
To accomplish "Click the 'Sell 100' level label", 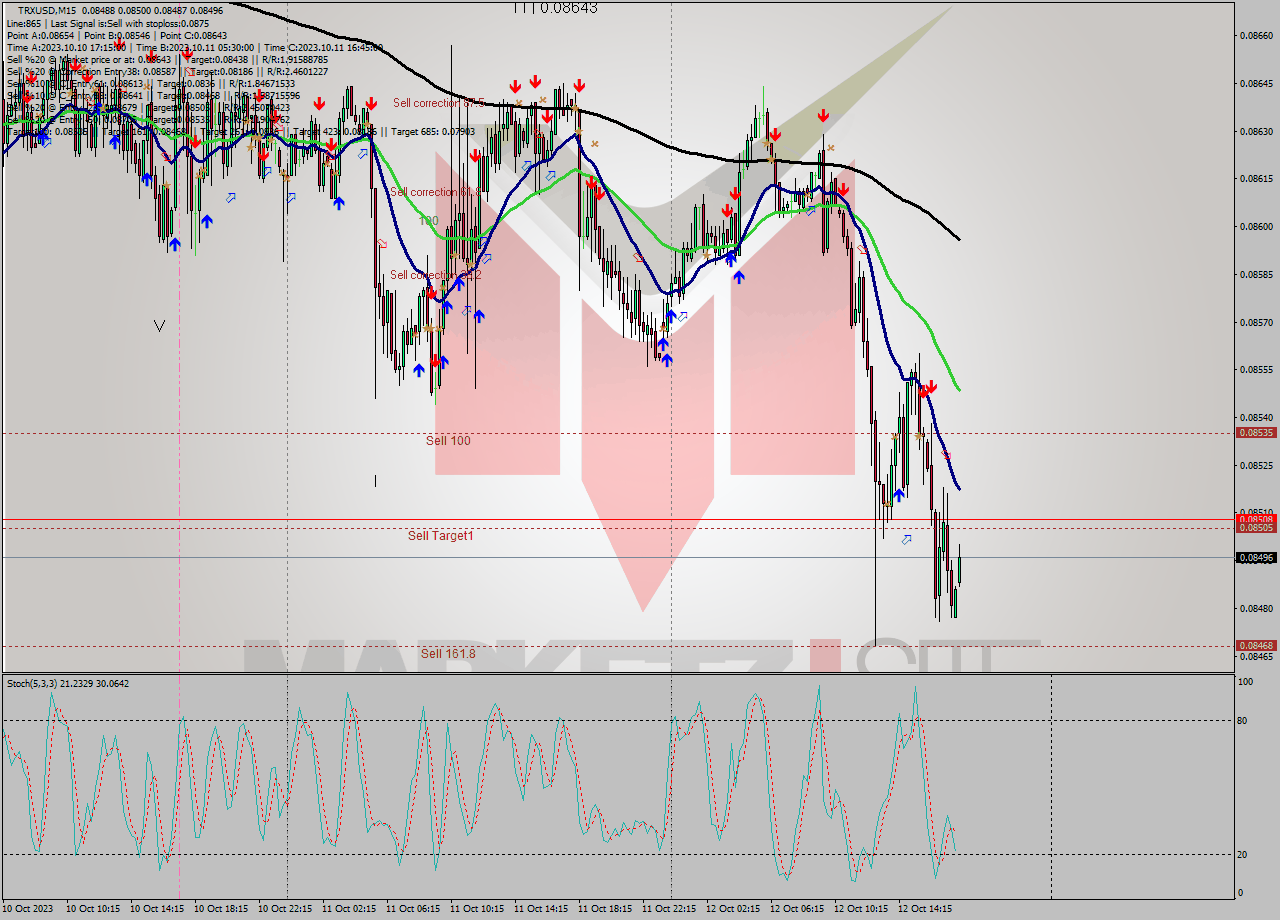I will [448, 441].
